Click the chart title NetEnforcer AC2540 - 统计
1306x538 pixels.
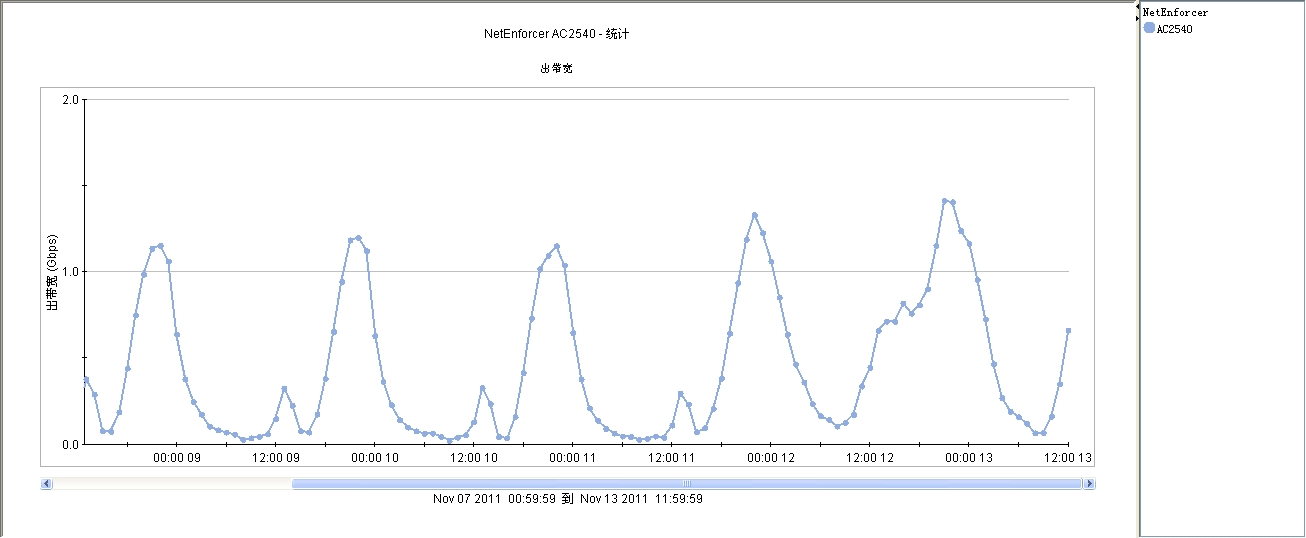(556, 34)
